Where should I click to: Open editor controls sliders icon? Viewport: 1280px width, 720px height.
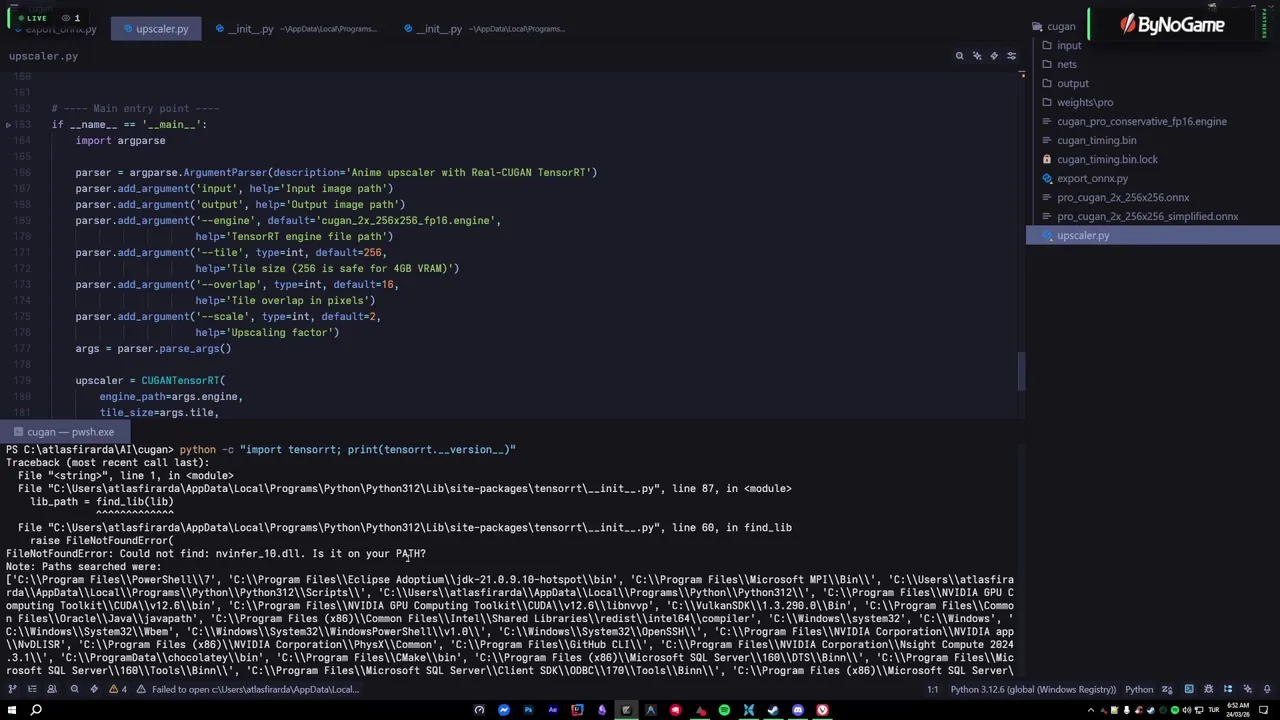pyautogui.click(x=1011, y=56)
